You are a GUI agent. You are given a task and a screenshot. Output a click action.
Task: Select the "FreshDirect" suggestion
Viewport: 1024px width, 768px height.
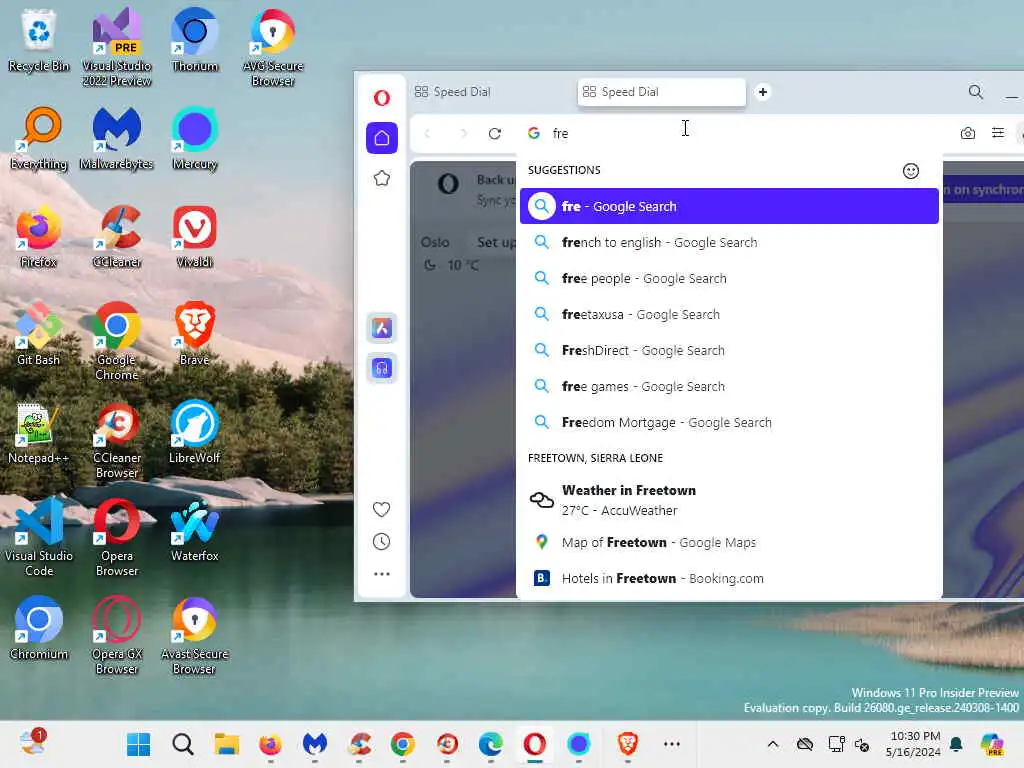729,351
